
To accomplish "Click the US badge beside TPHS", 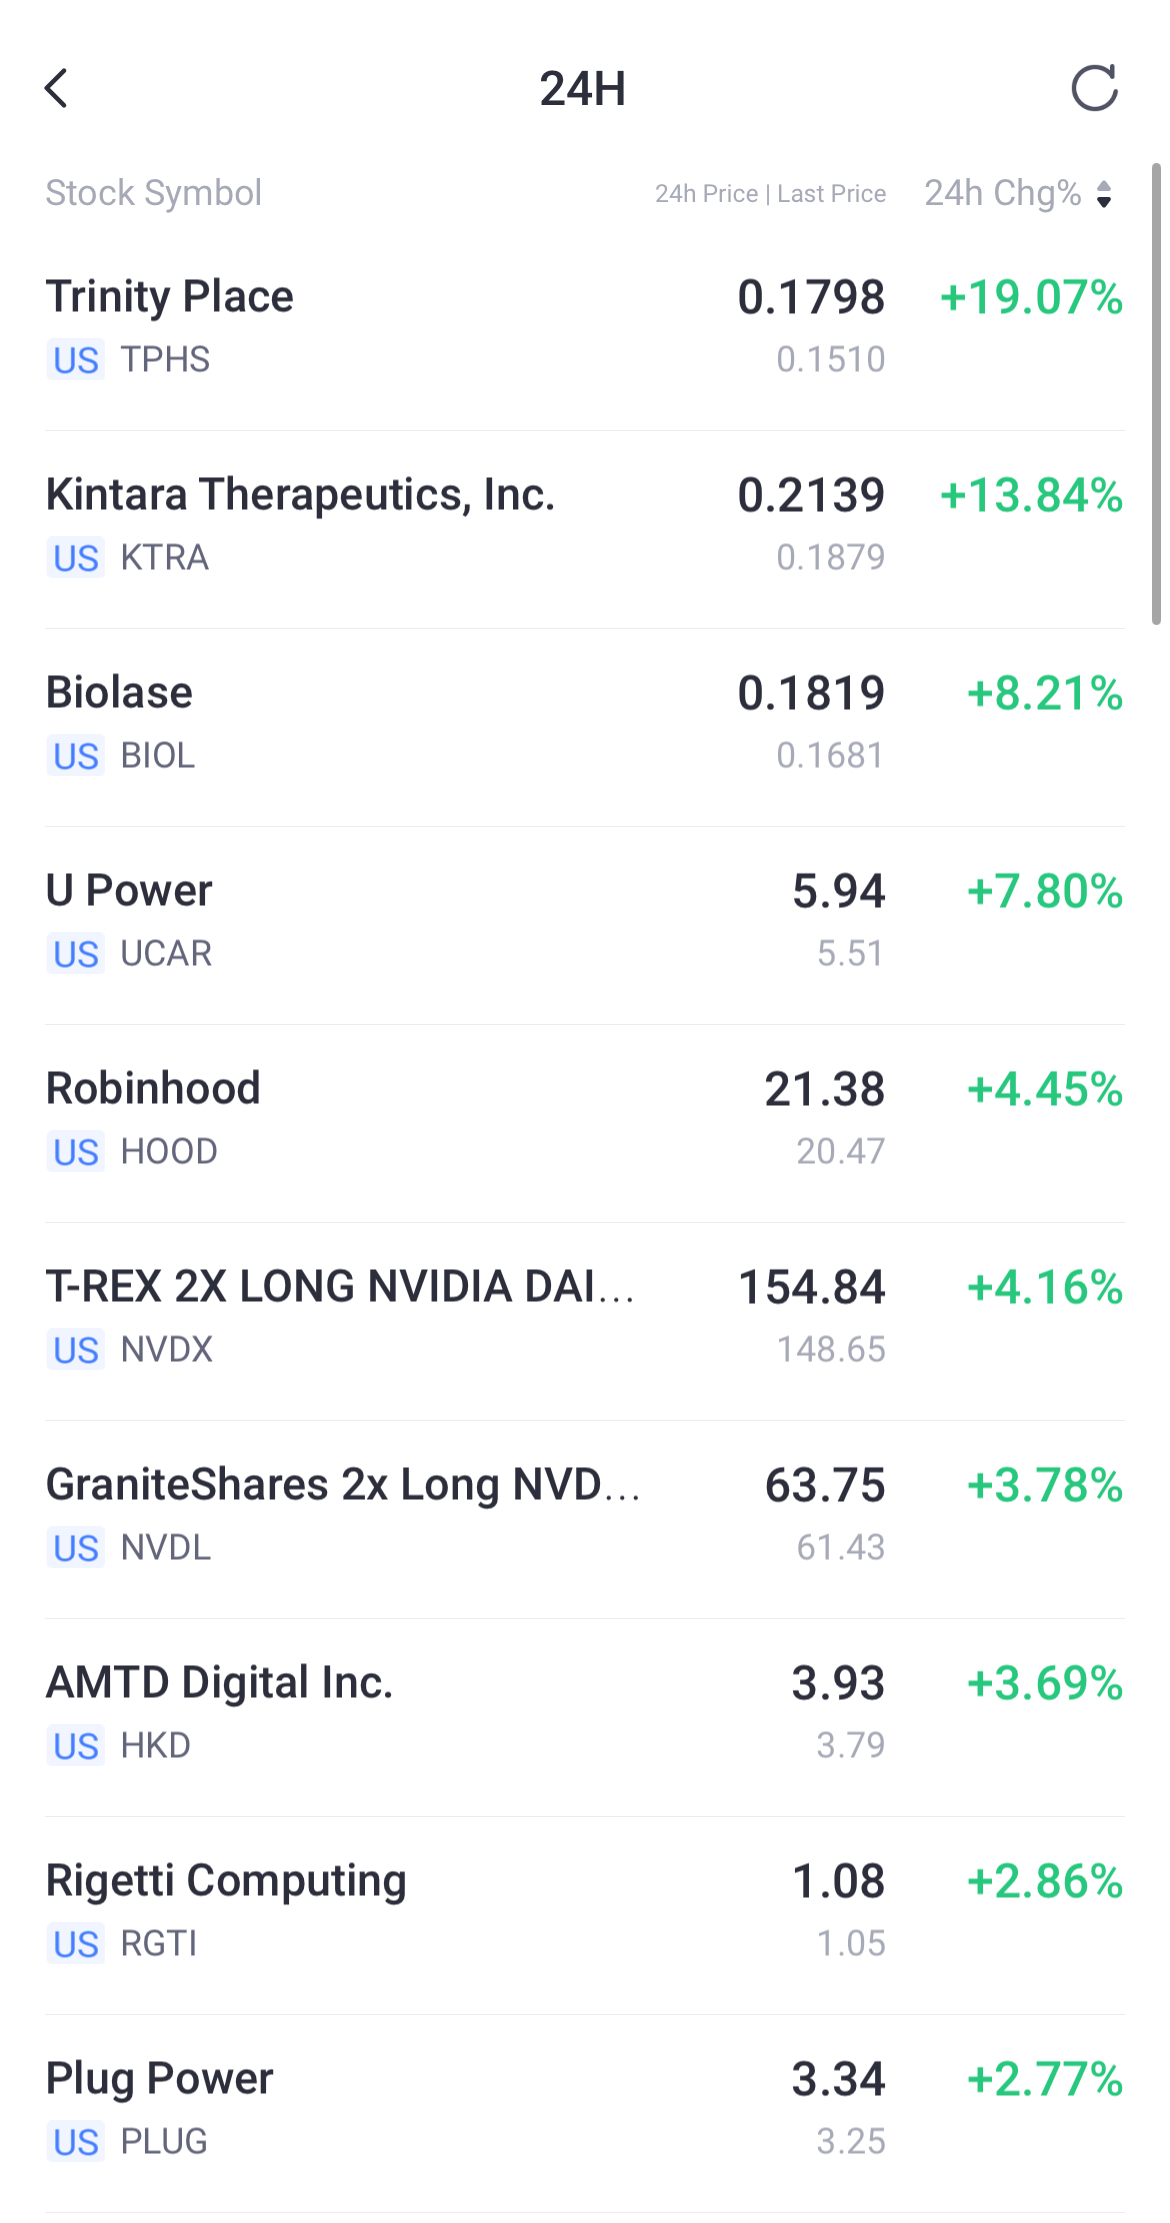I will click(x=76, y=360).
